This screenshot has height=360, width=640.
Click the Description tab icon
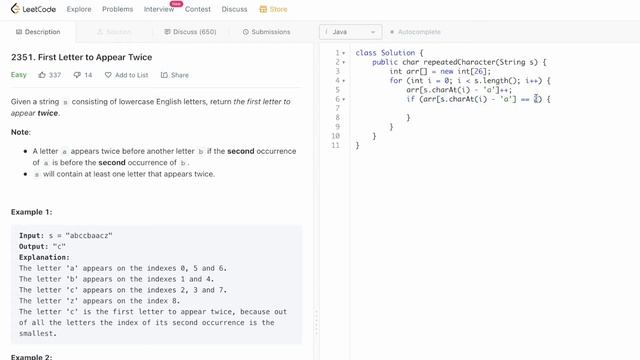(19, 32)
